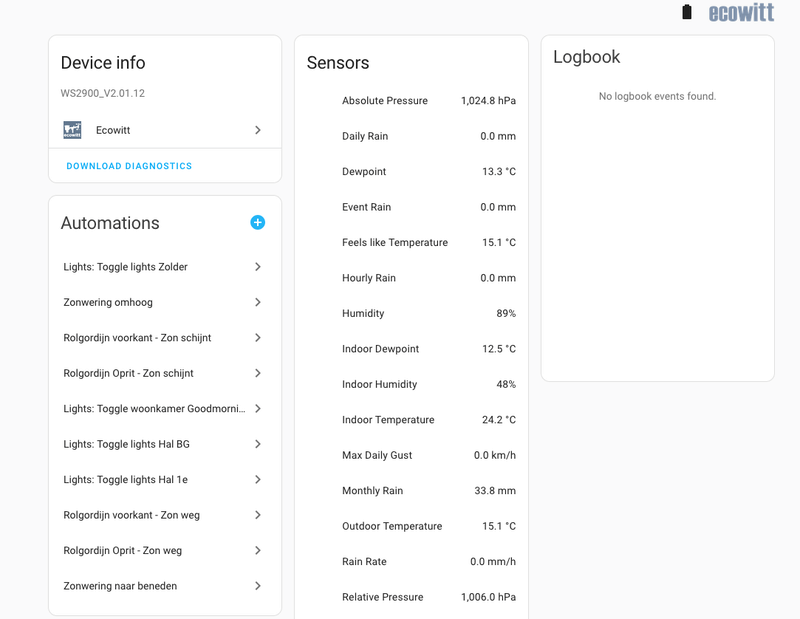Select the Dewpoint sensor row
The height and width of the screenshot is (619, 800).
point(364,172)
